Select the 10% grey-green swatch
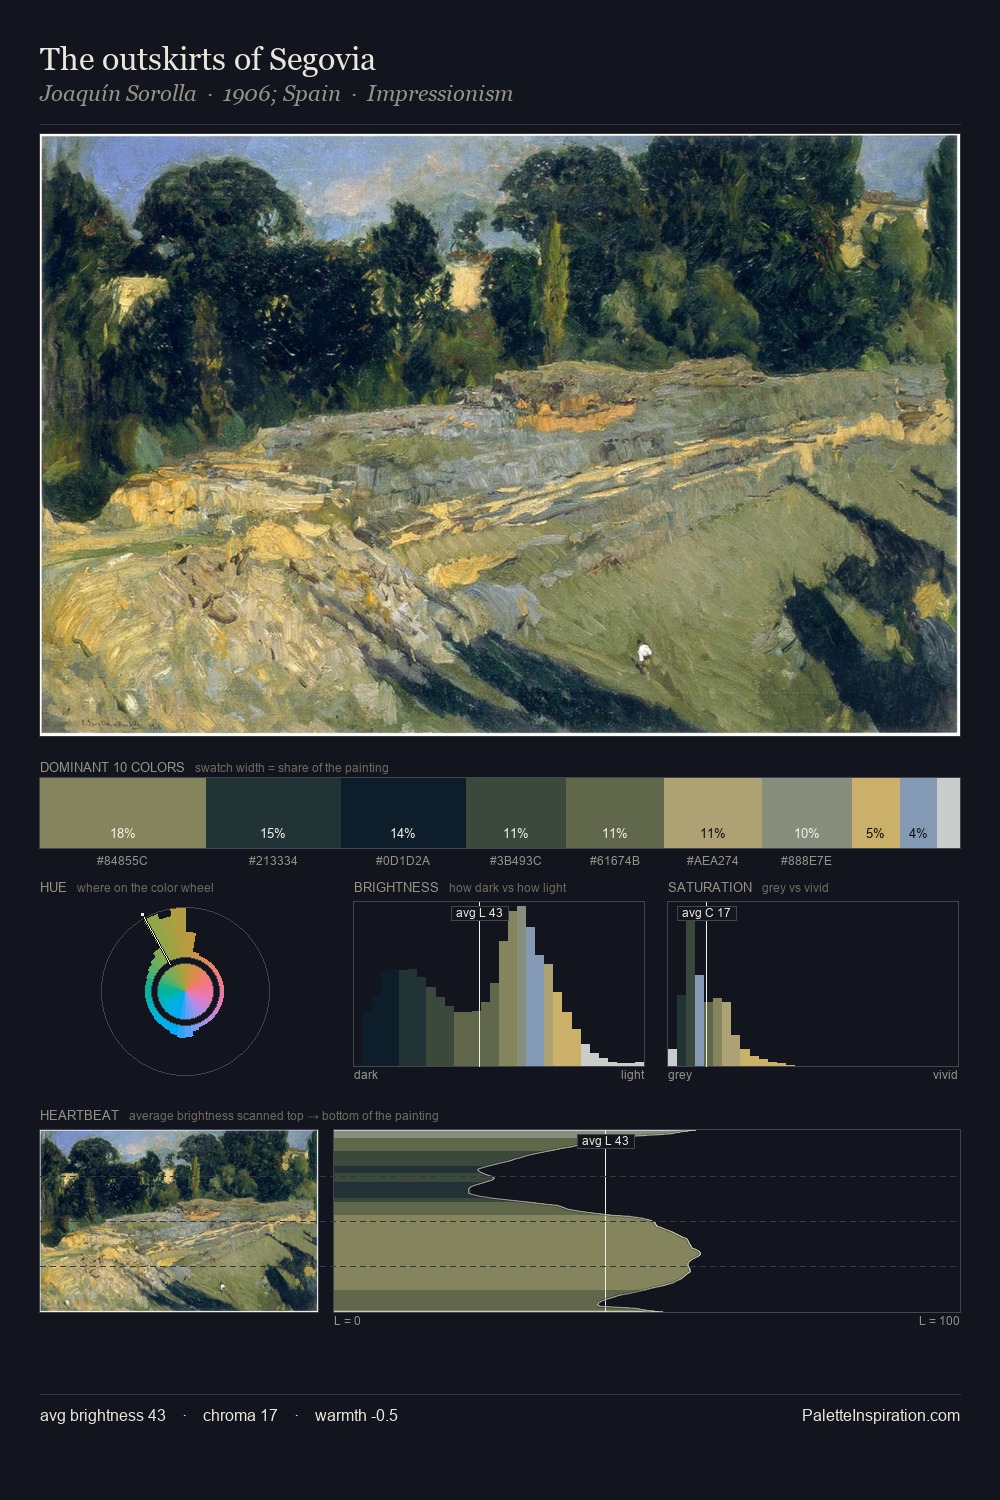Viewport: 1000px width, 1500px height. (807, 813)
